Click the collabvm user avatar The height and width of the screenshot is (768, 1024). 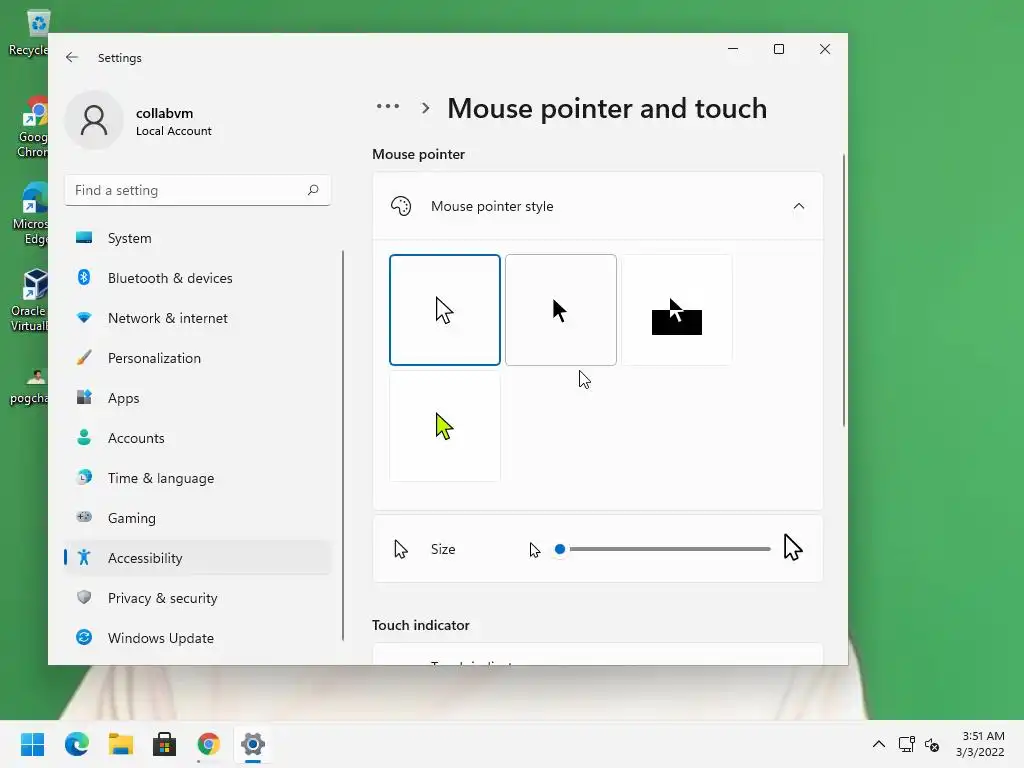pos(94,120)
